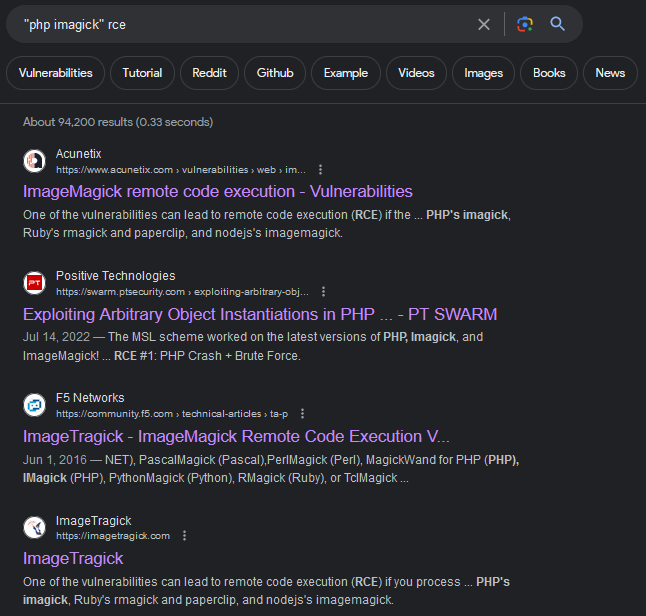Click the swarm.ptsecurity.com URL breadcrumb

[182, 292]
